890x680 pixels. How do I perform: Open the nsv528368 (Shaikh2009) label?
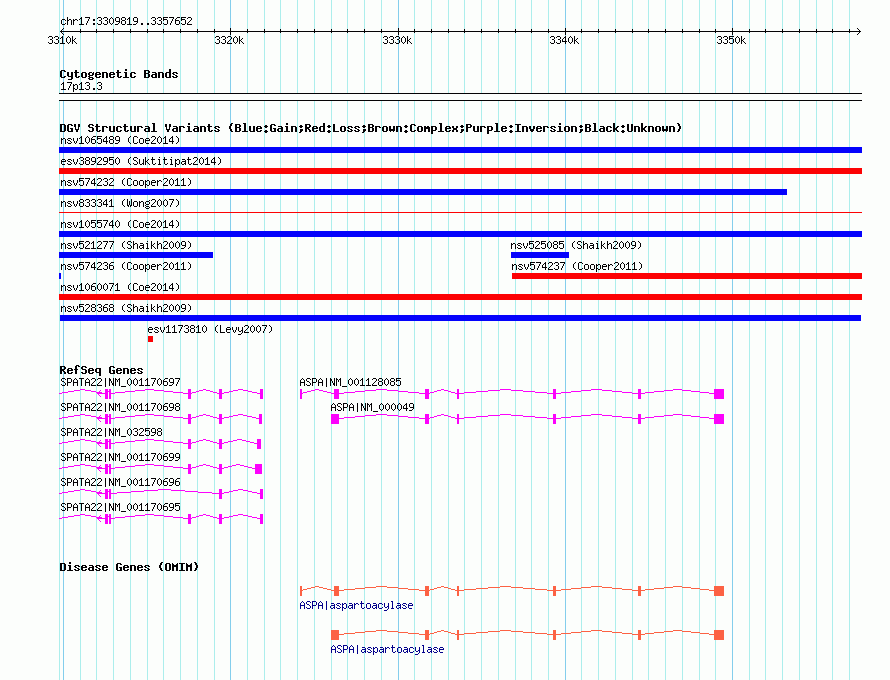tap(126, 308)
